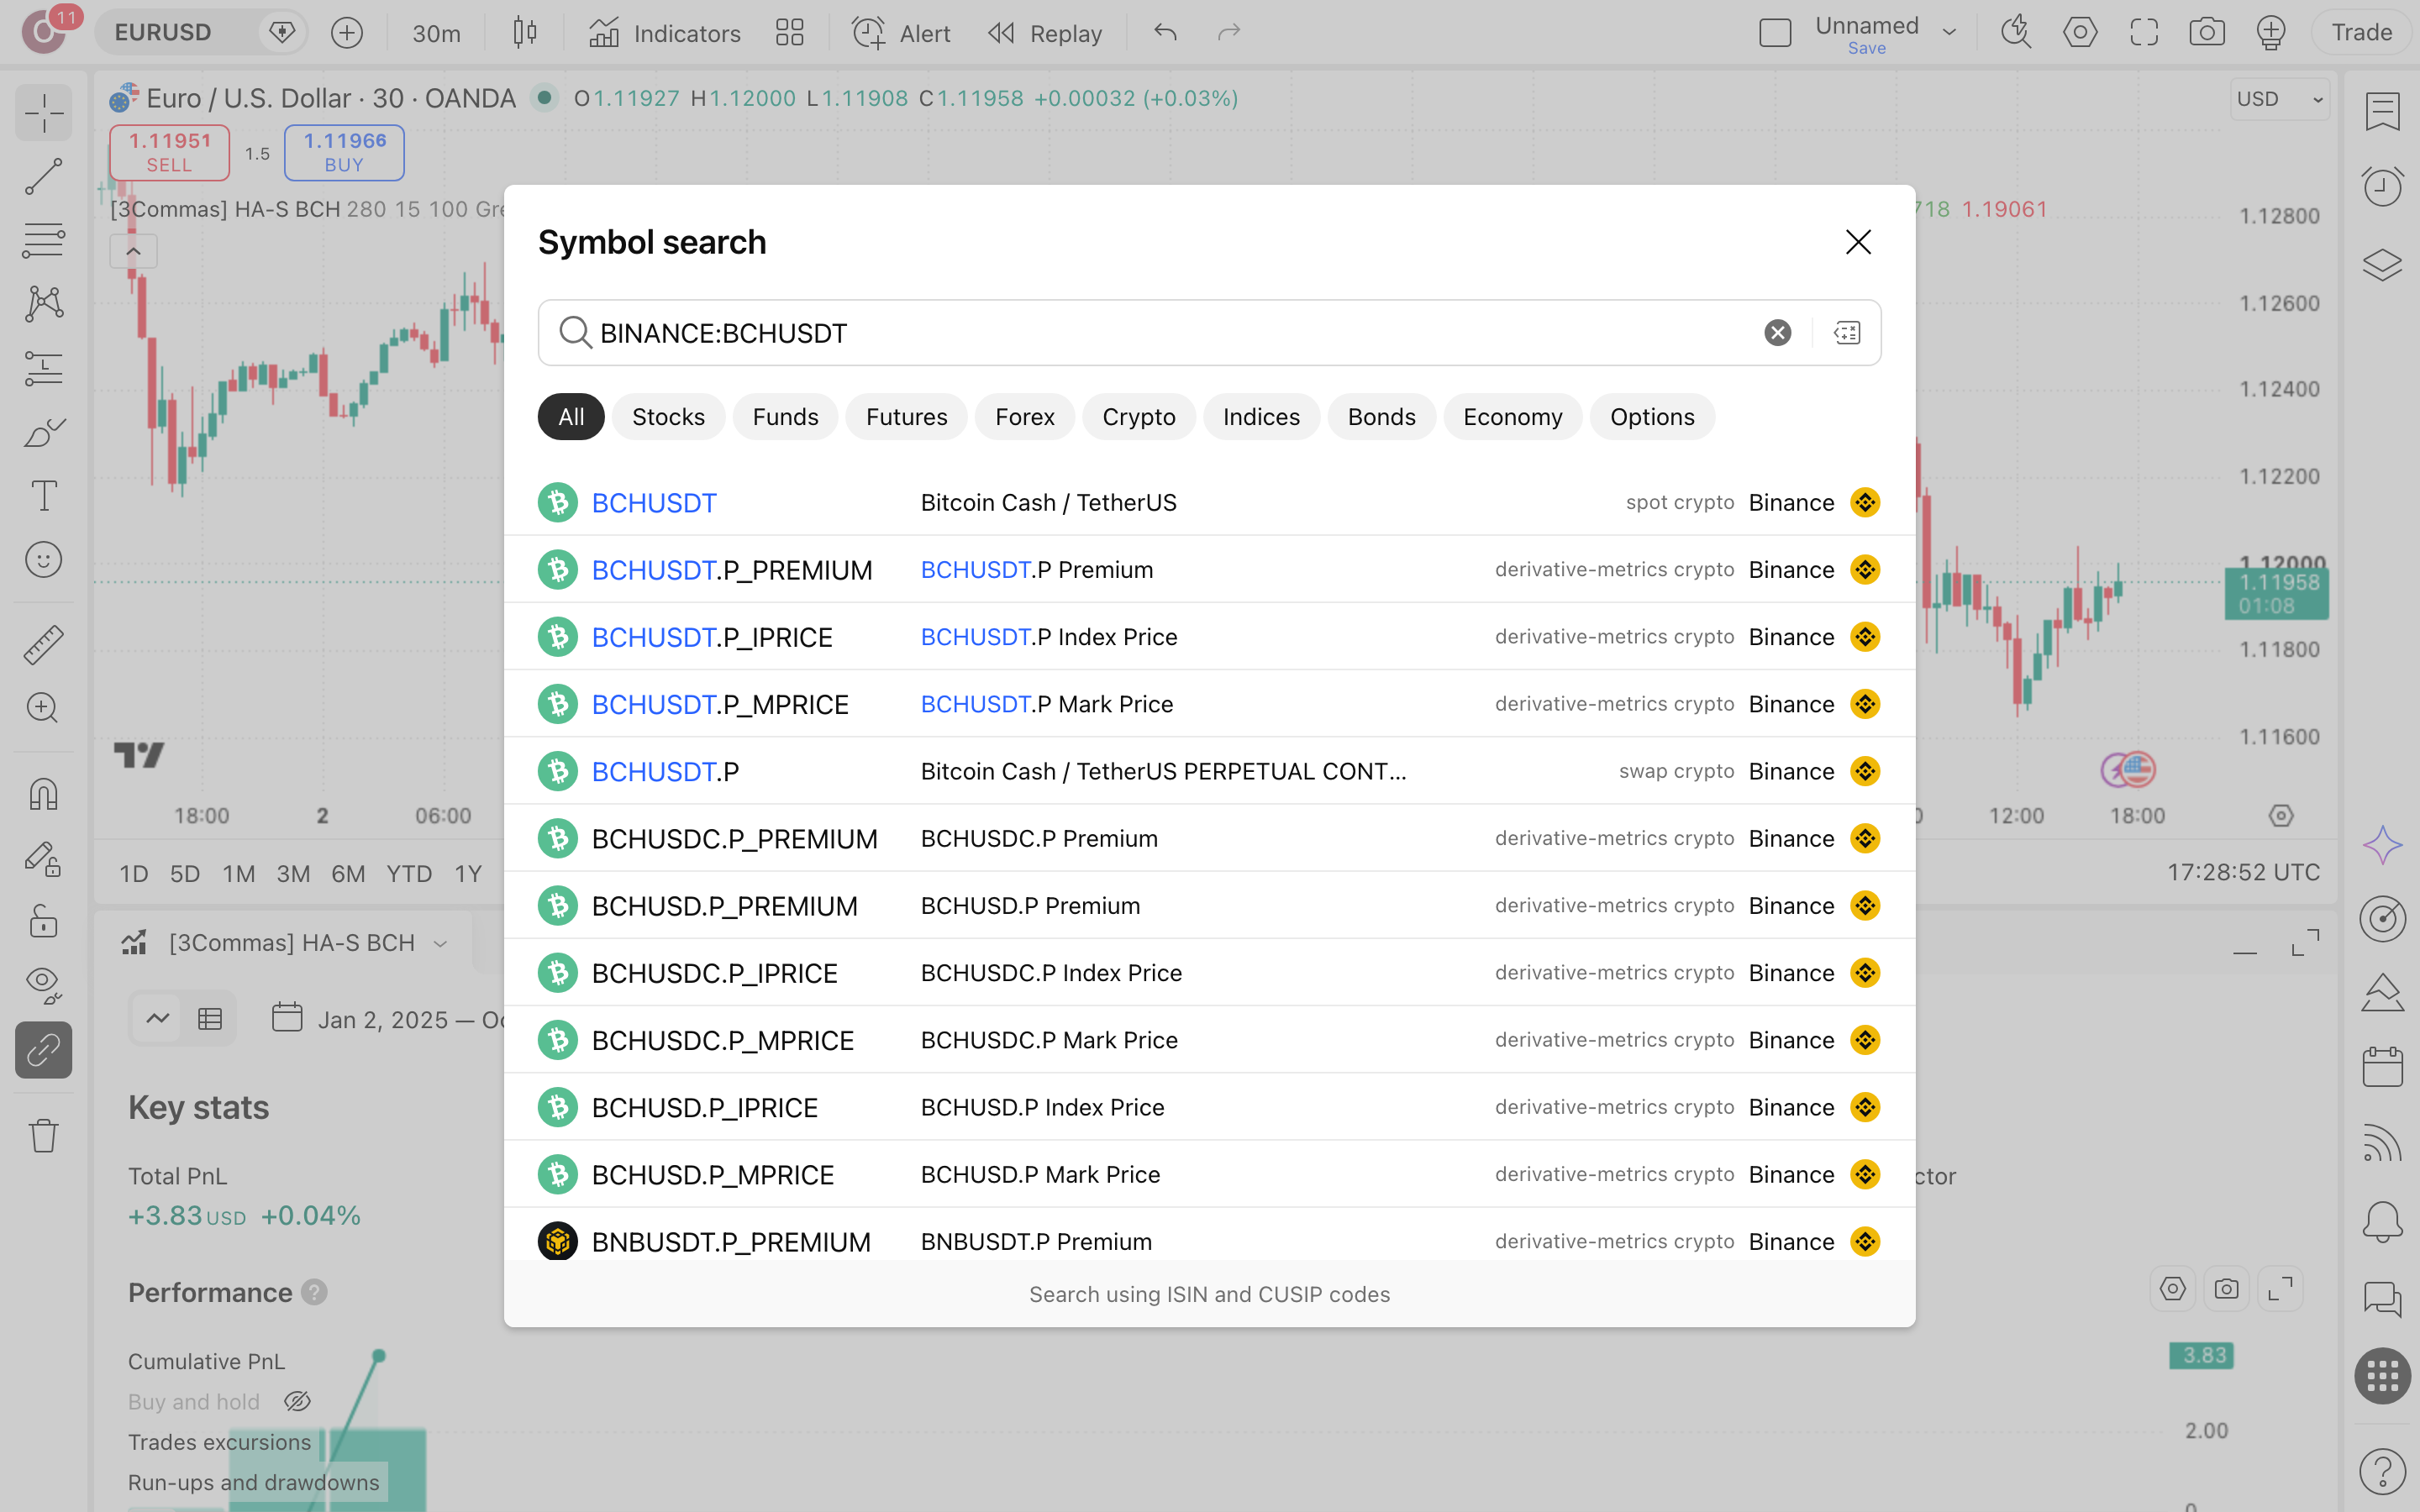Screen dimensions: 2420x1512
Task: Click the Indicators button
Action: tap(665, 33)
